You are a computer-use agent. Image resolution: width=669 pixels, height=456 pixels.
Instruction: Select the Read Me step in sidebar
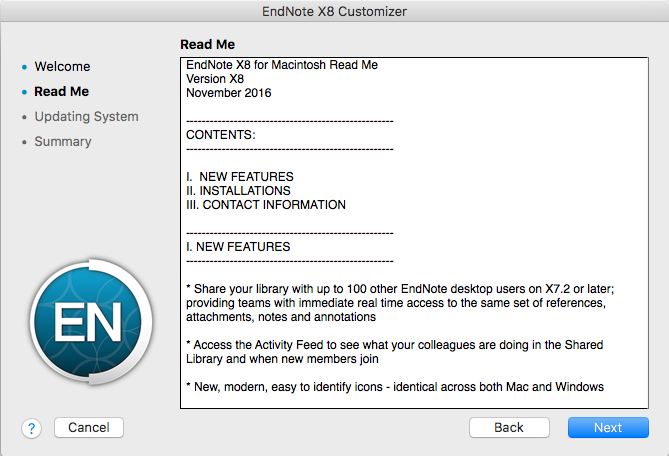[x=61, y=91]
